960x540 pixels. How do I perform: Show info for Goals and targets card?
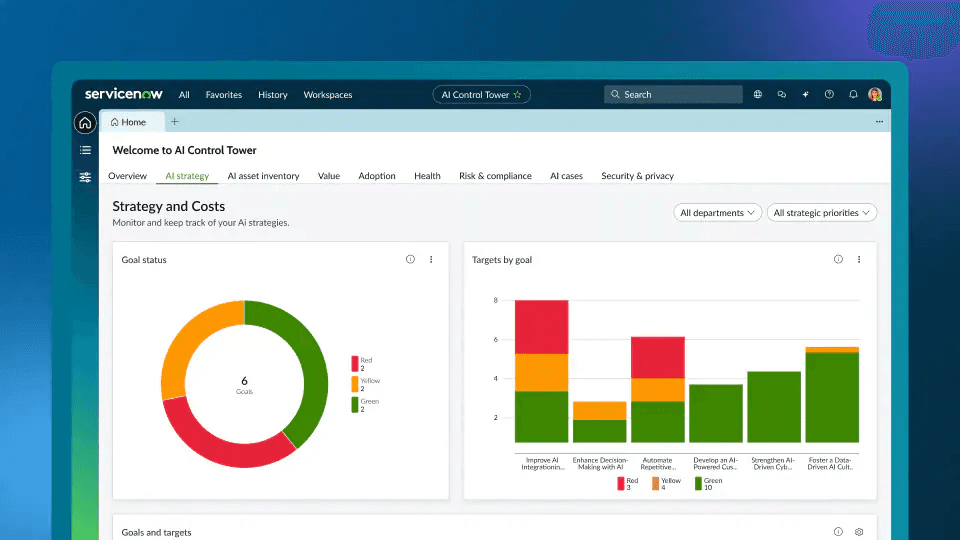(x=838, y=532)
